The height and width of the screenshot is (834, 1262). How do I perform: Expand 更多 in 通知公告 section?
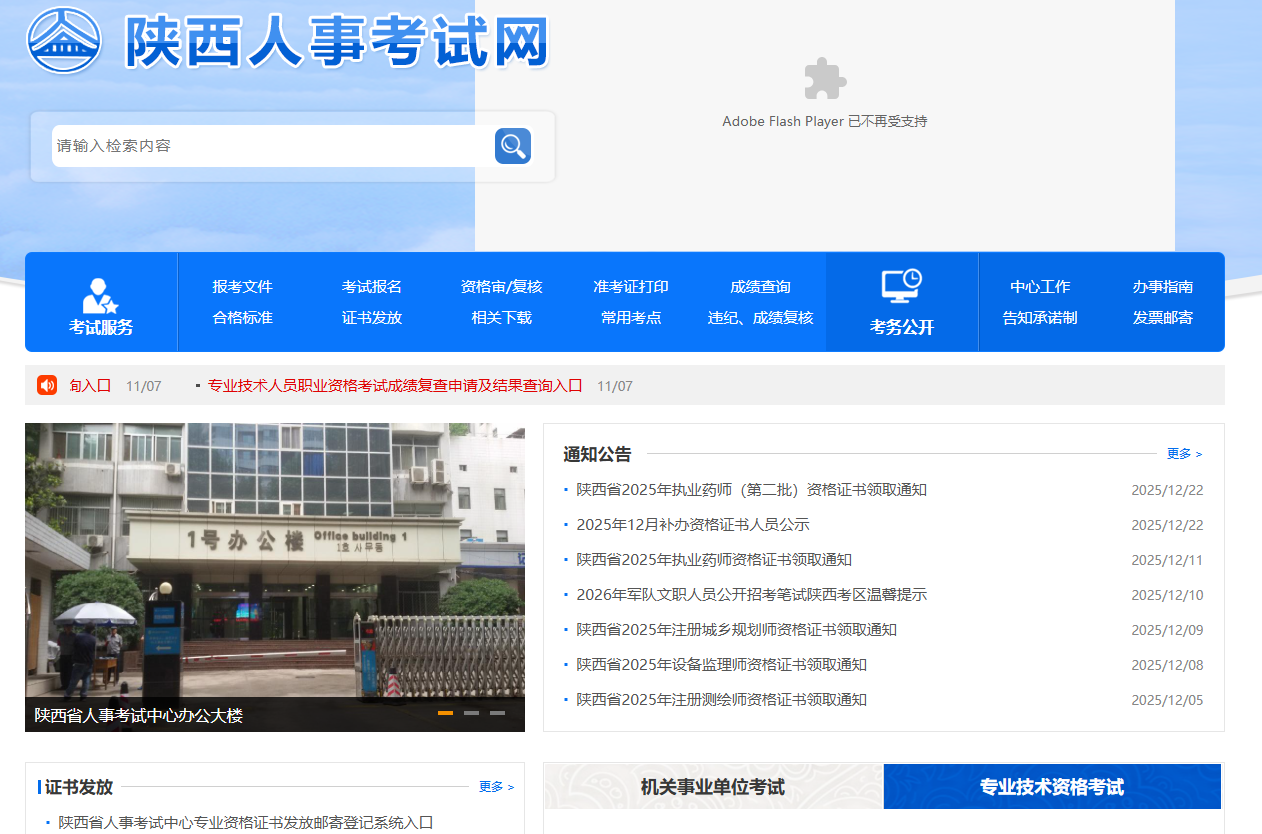click(x=1184, y=454)
